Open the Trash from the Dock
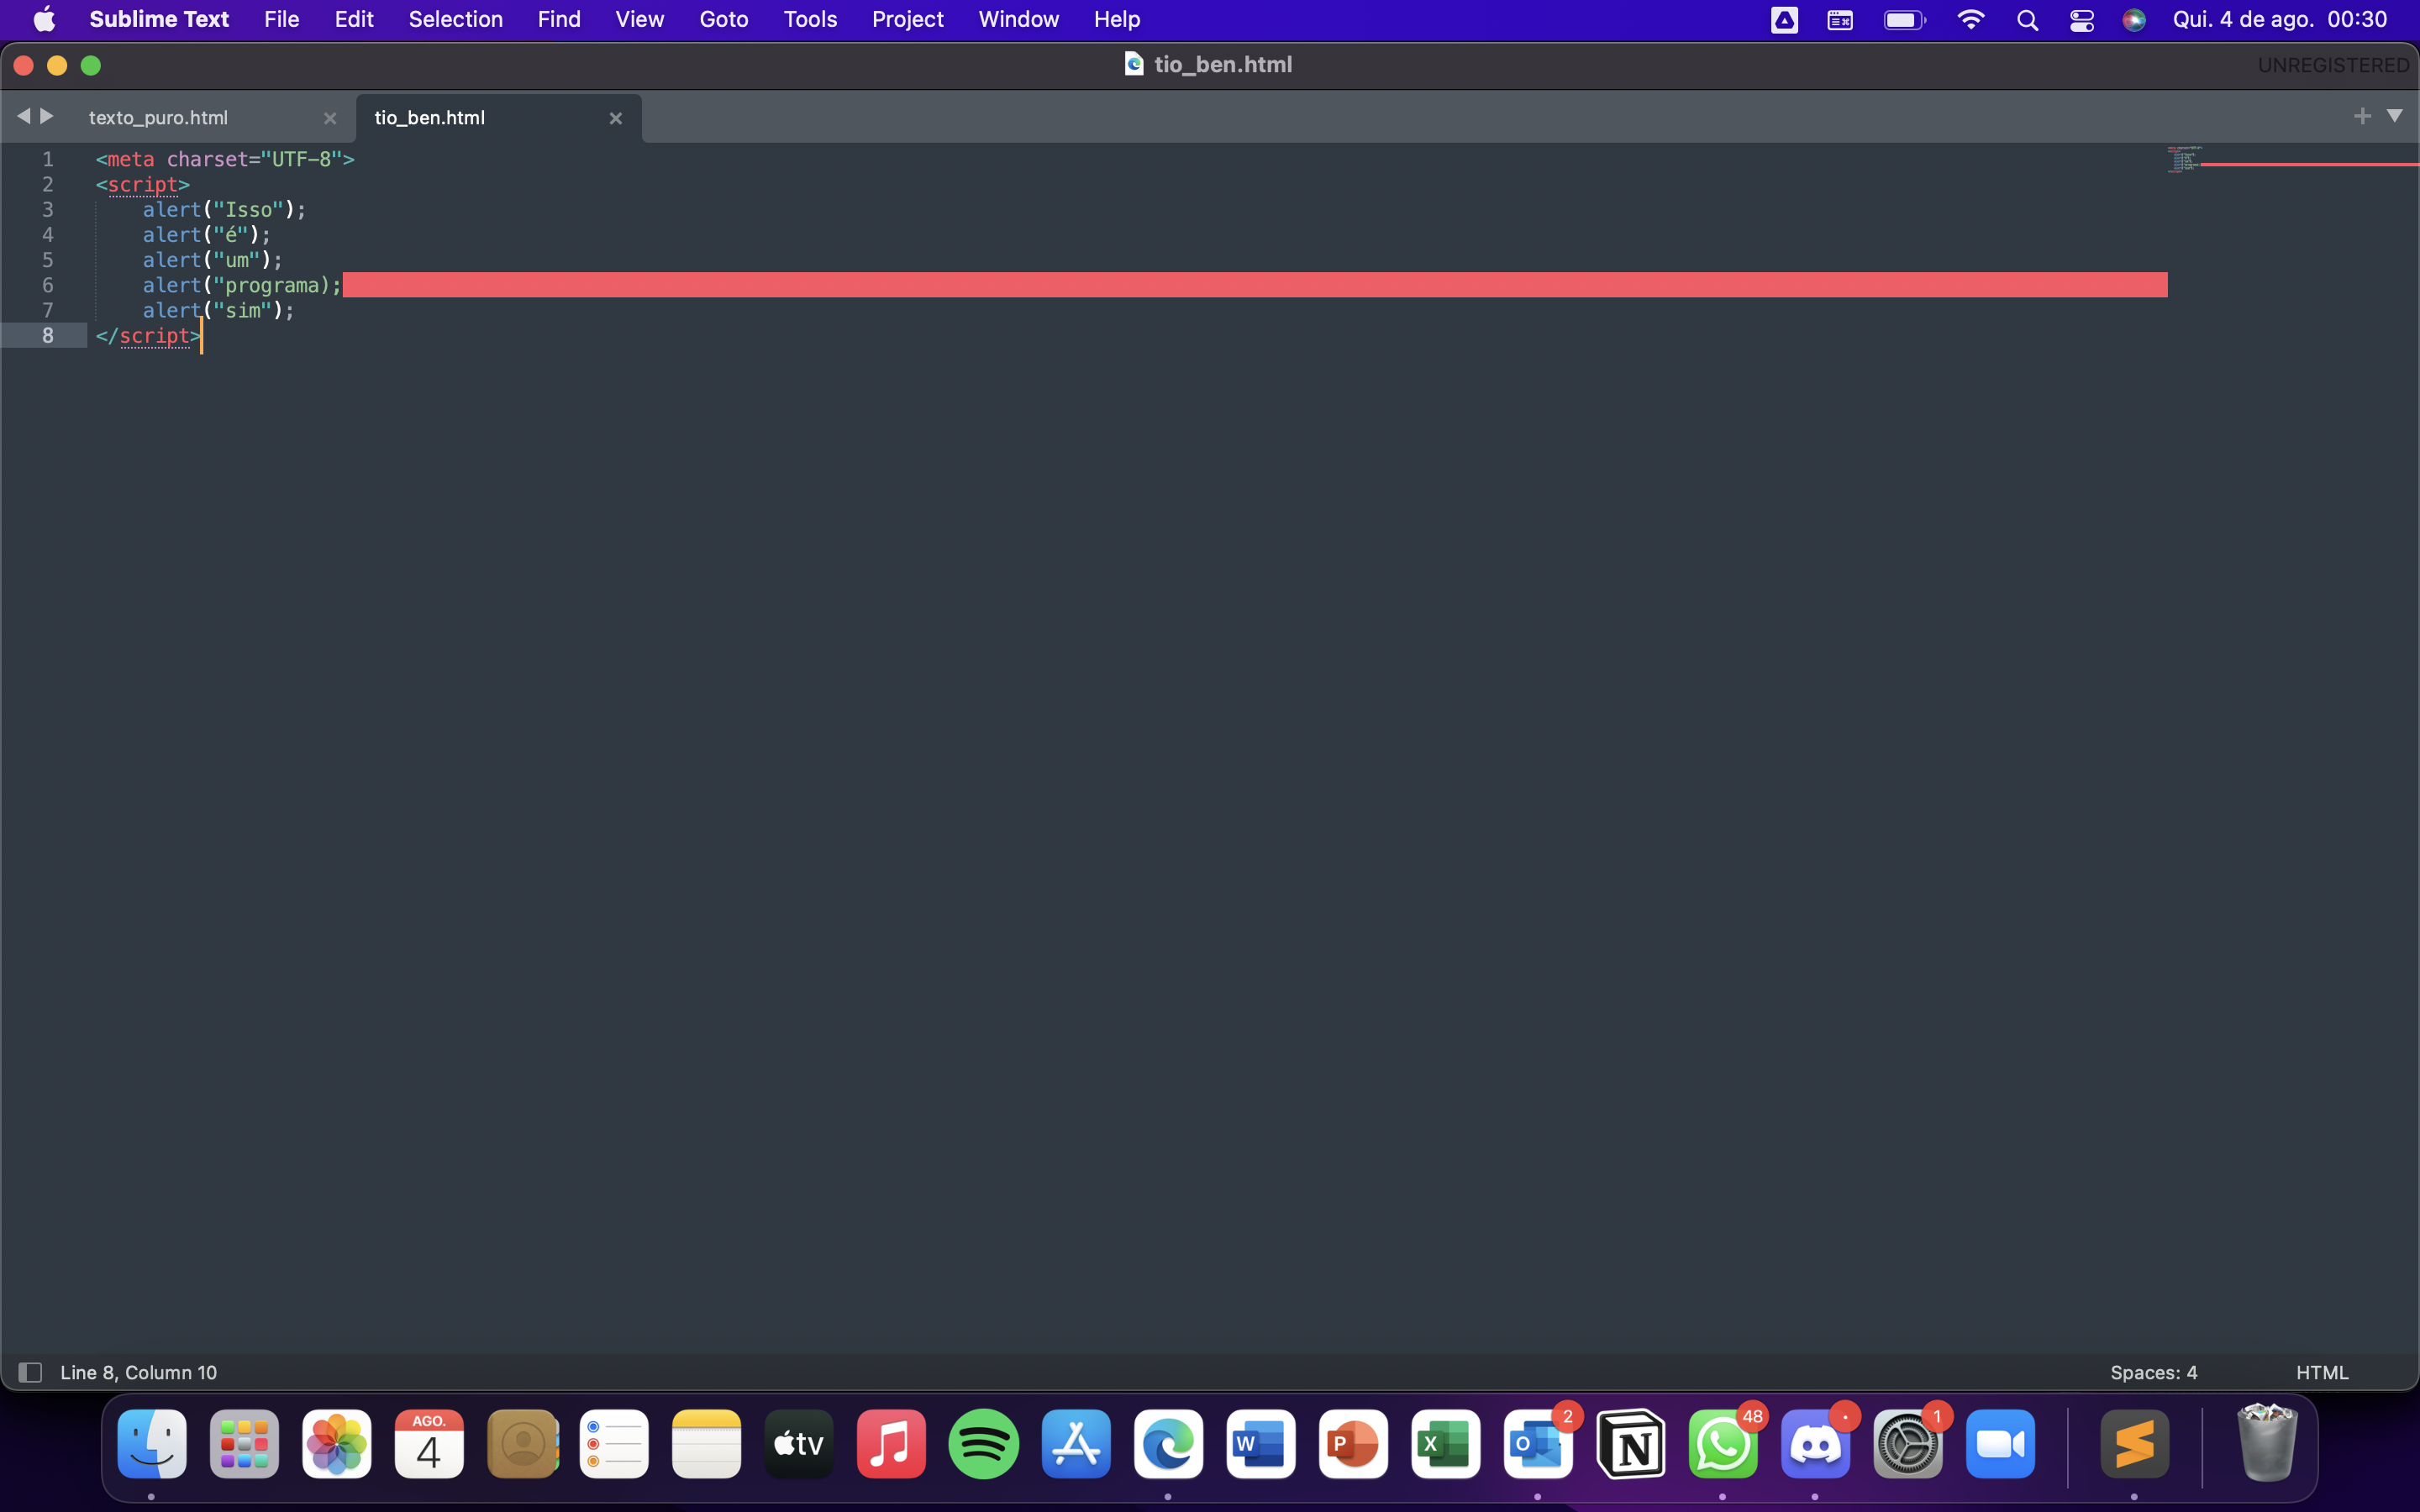Screen dimensions: 2420x1512 2266,1442
